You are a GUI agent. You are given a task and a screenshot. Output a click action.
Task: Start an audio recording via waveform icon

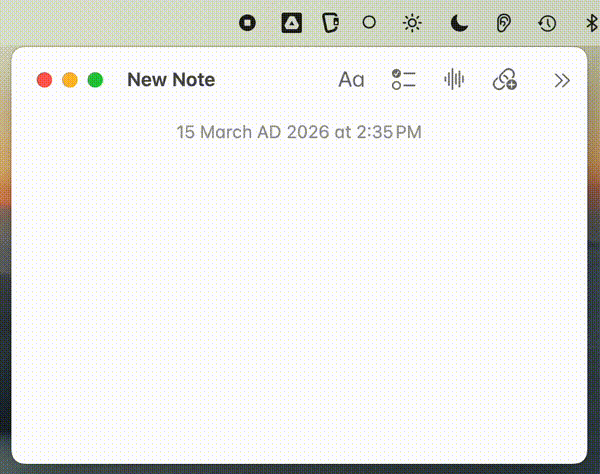click(x=454, y=80)
